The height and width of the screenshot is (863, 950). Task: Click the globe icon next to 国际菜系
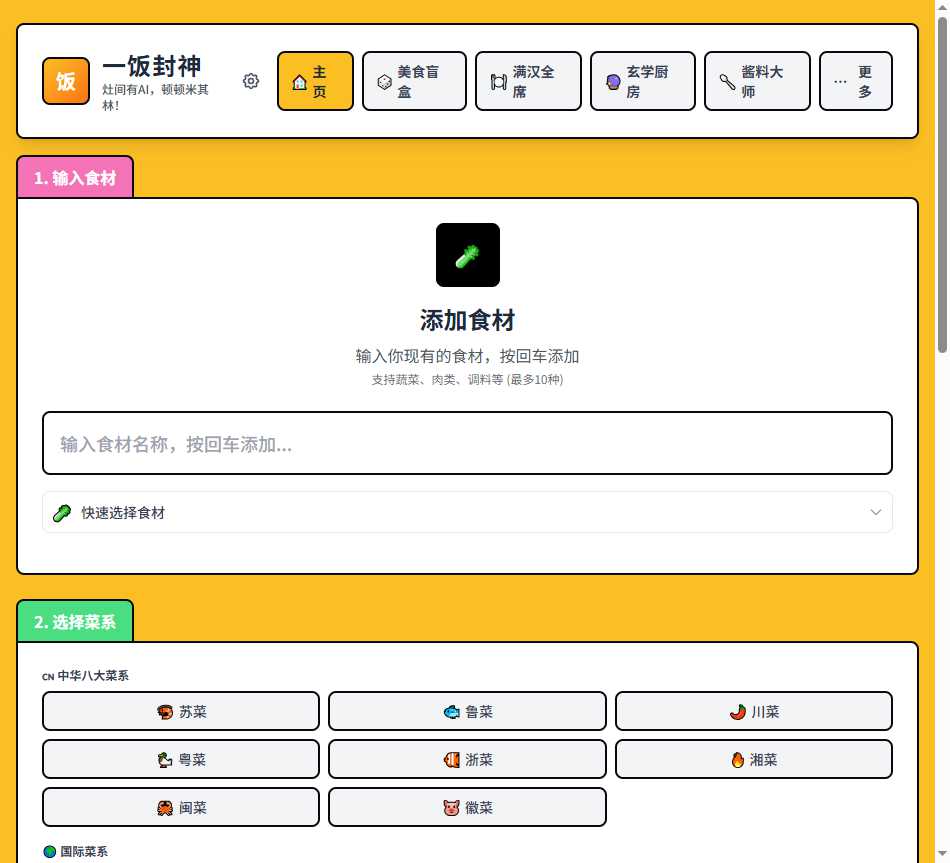48,851
